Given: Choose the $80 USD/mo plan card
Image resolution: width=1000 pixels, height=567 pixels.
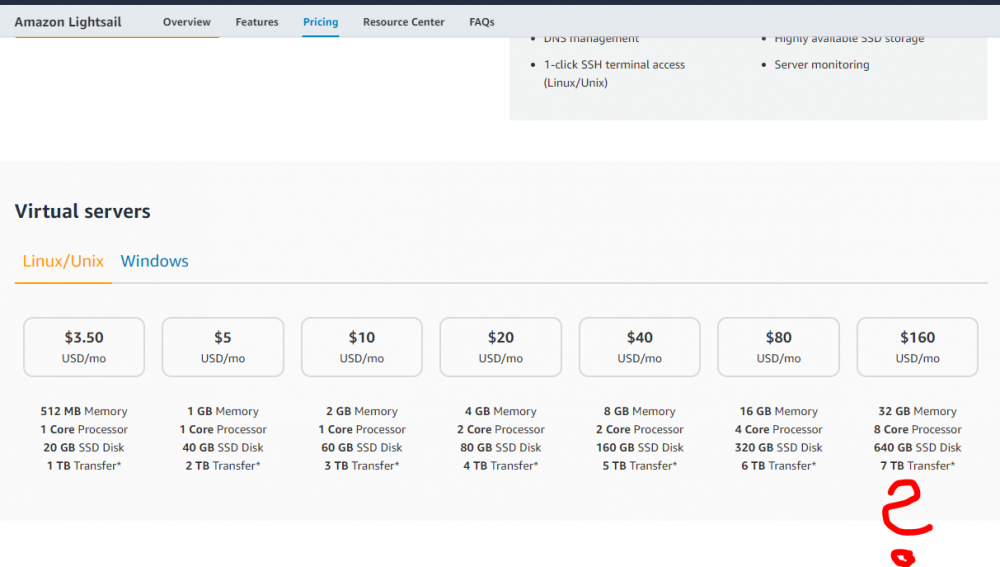Looking at the screenshot, I should 778,347.
